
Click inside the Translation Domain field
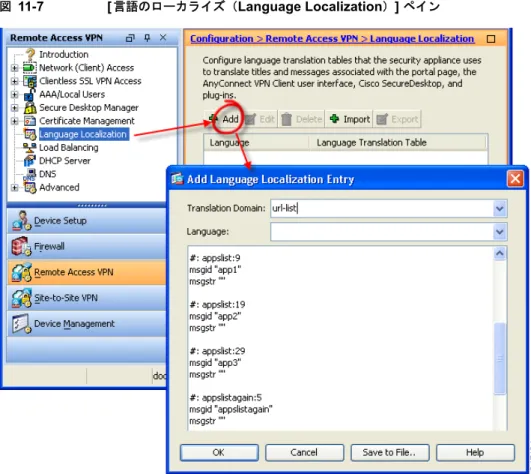pyautogui.click(x=382, y=208)
